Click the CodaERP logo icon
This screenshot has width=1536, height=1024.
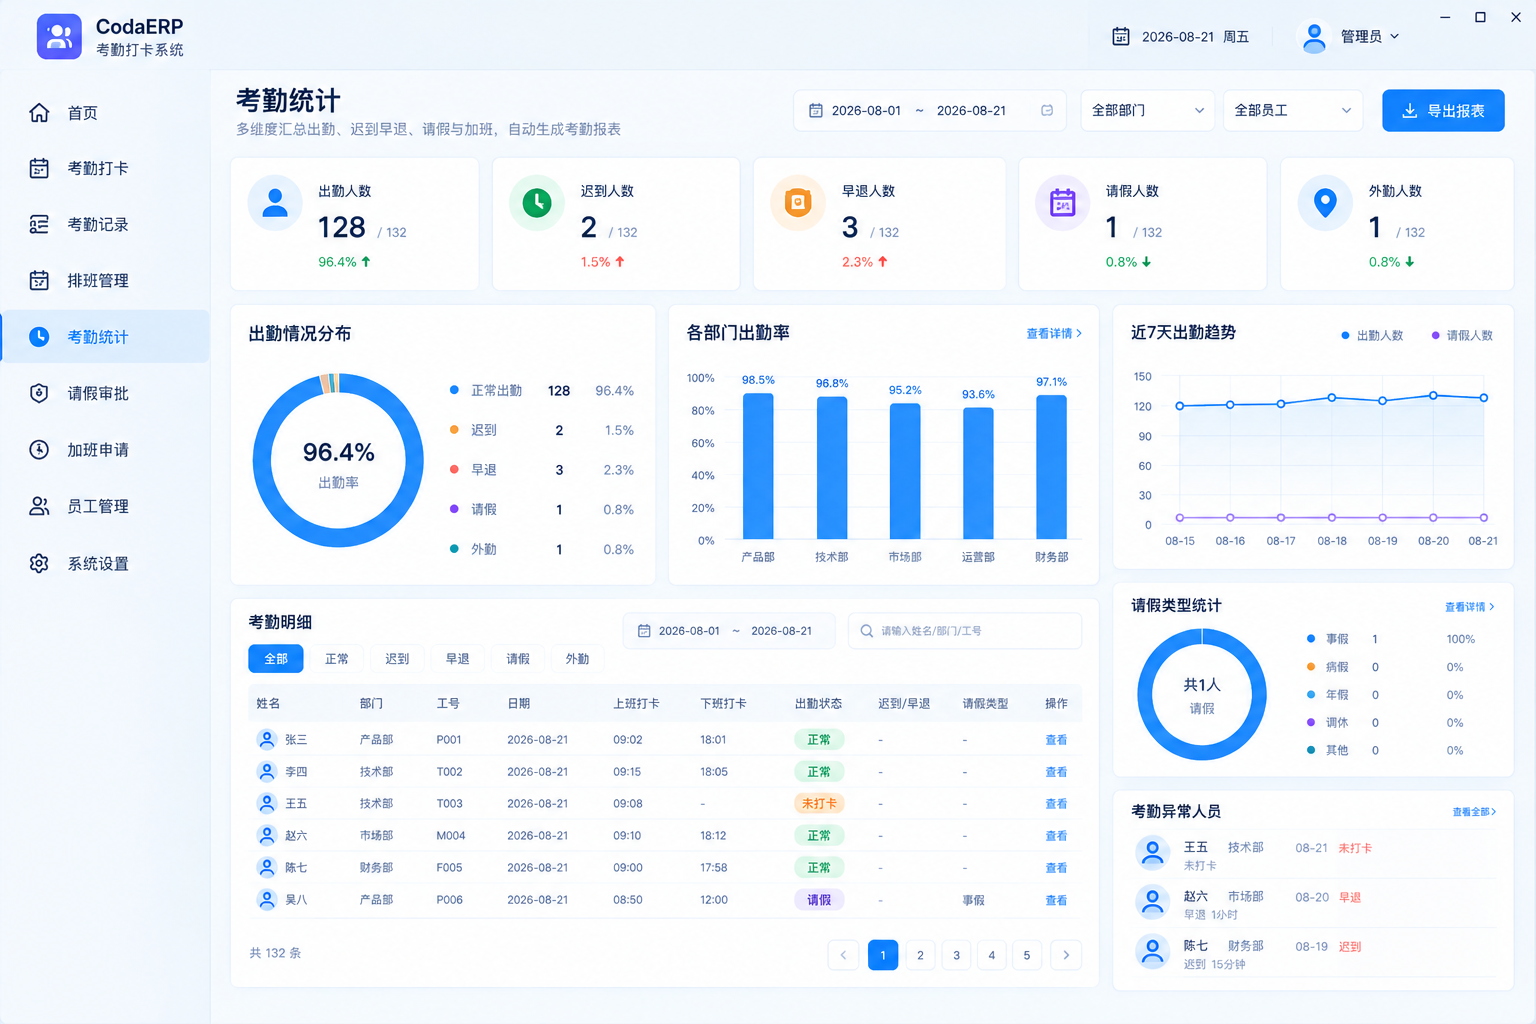point(59,37)
